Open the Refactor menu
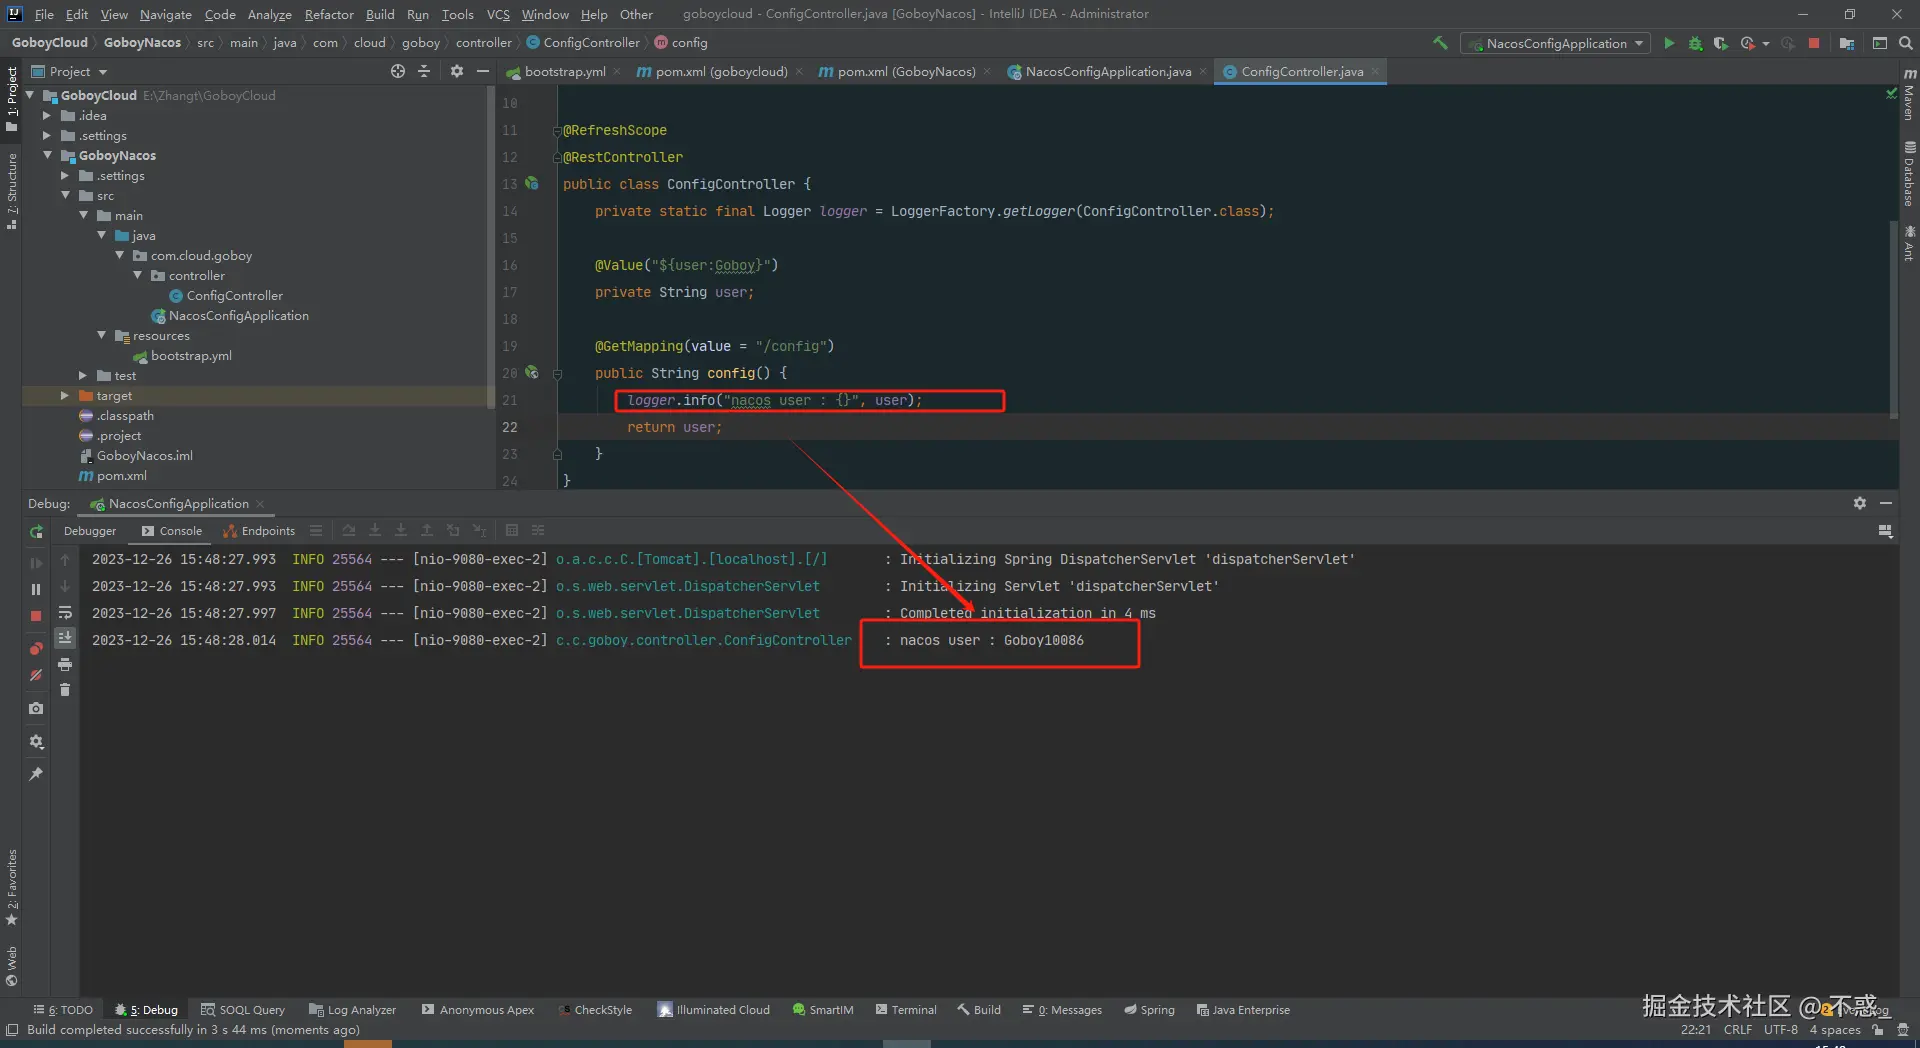 tap(328, 14)
